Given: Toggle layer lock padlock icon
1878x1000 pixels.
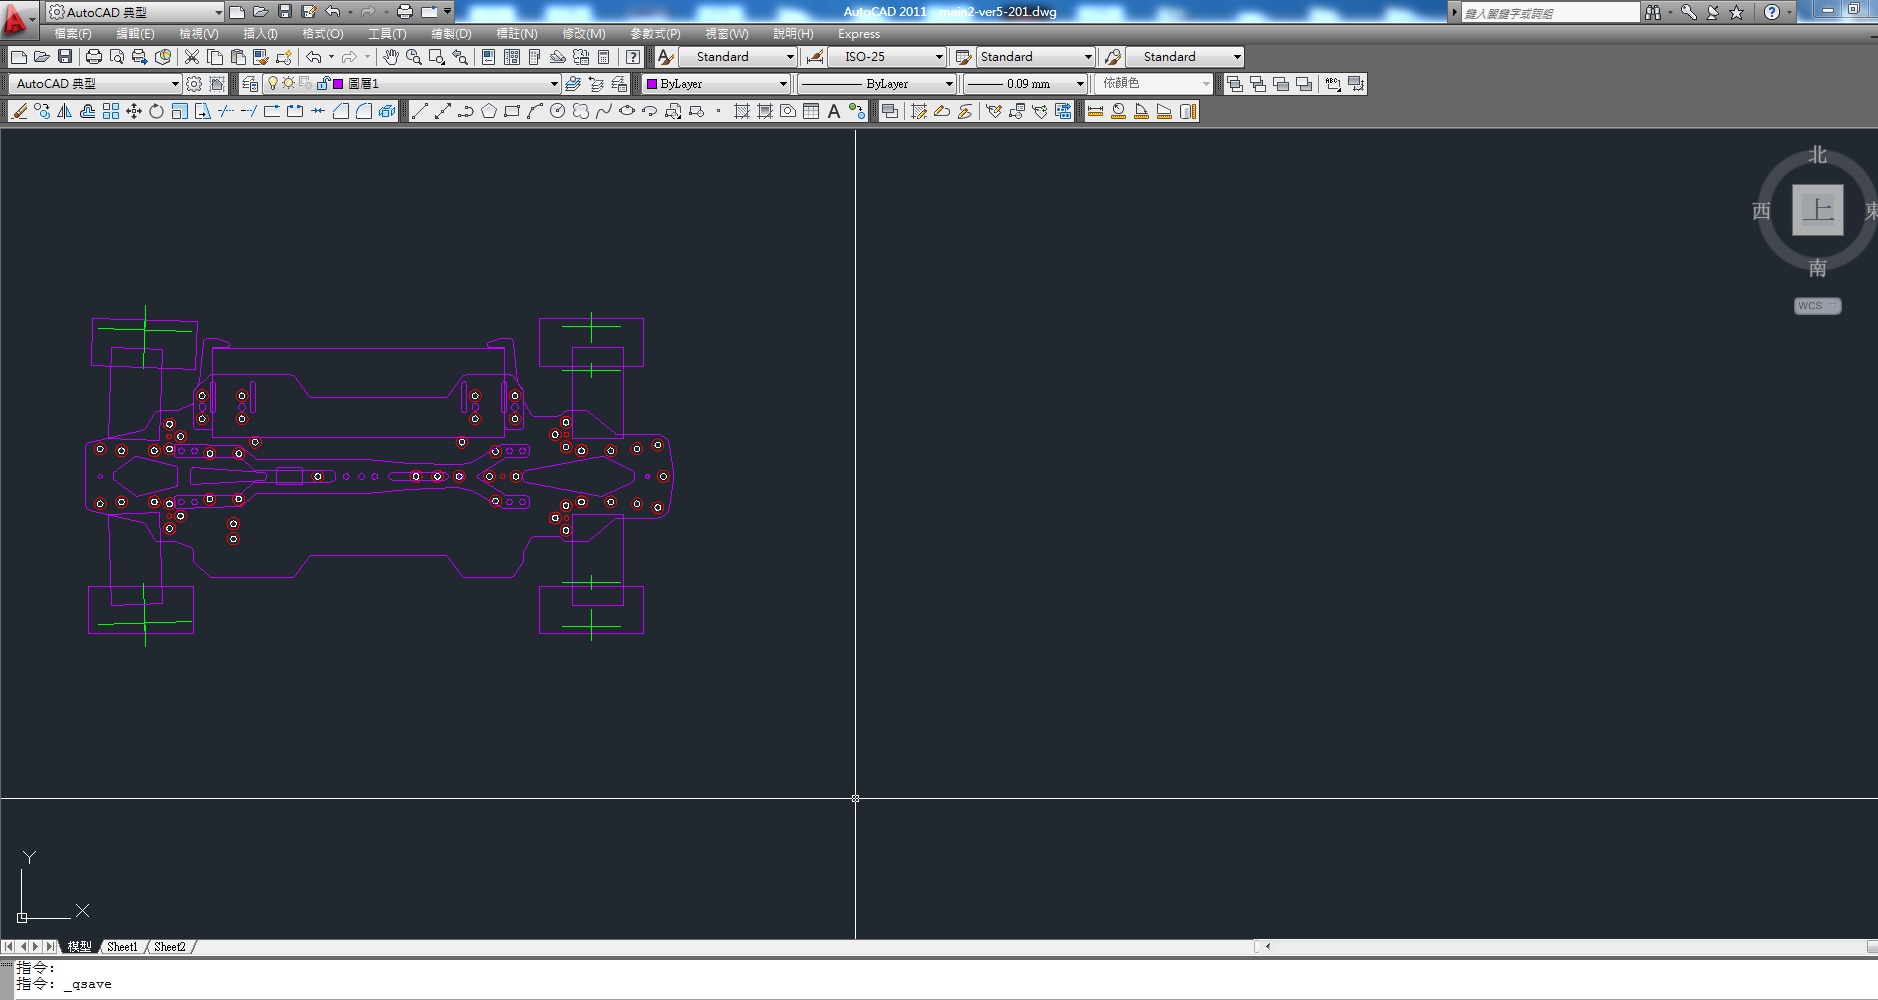Looking at the screenshot, I should click(322, 84).
